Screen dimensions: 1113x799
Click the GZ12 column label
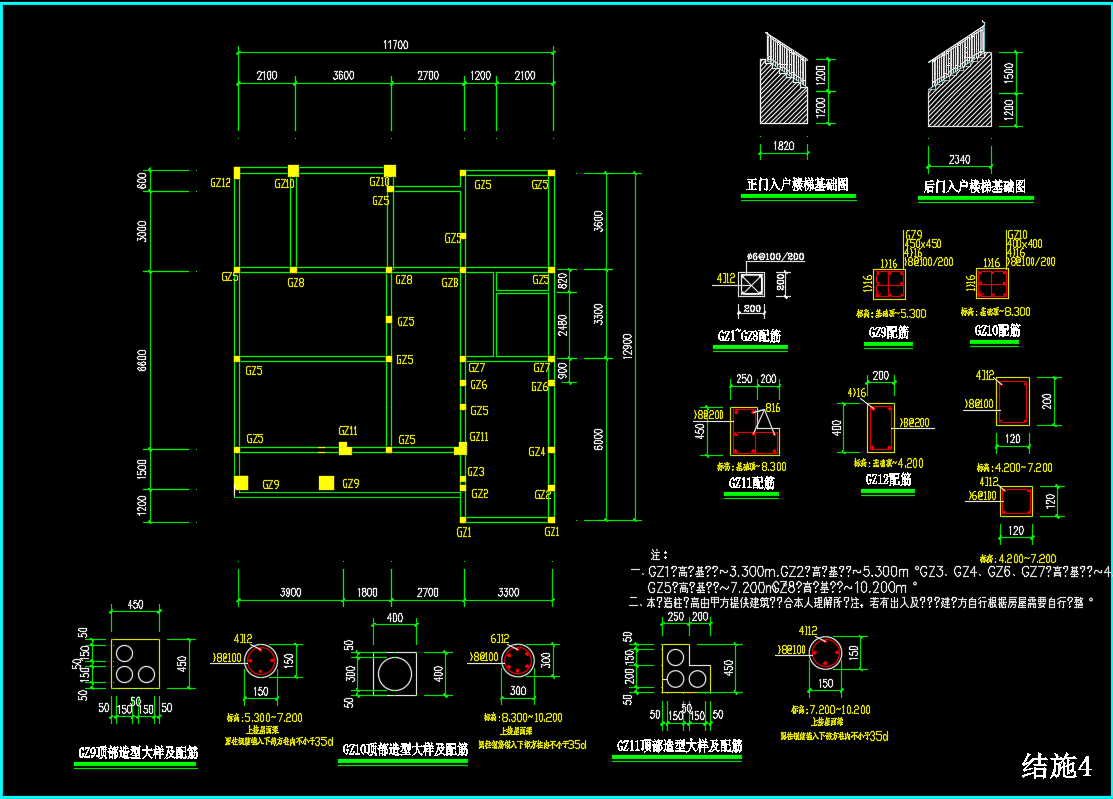point(220,183)
